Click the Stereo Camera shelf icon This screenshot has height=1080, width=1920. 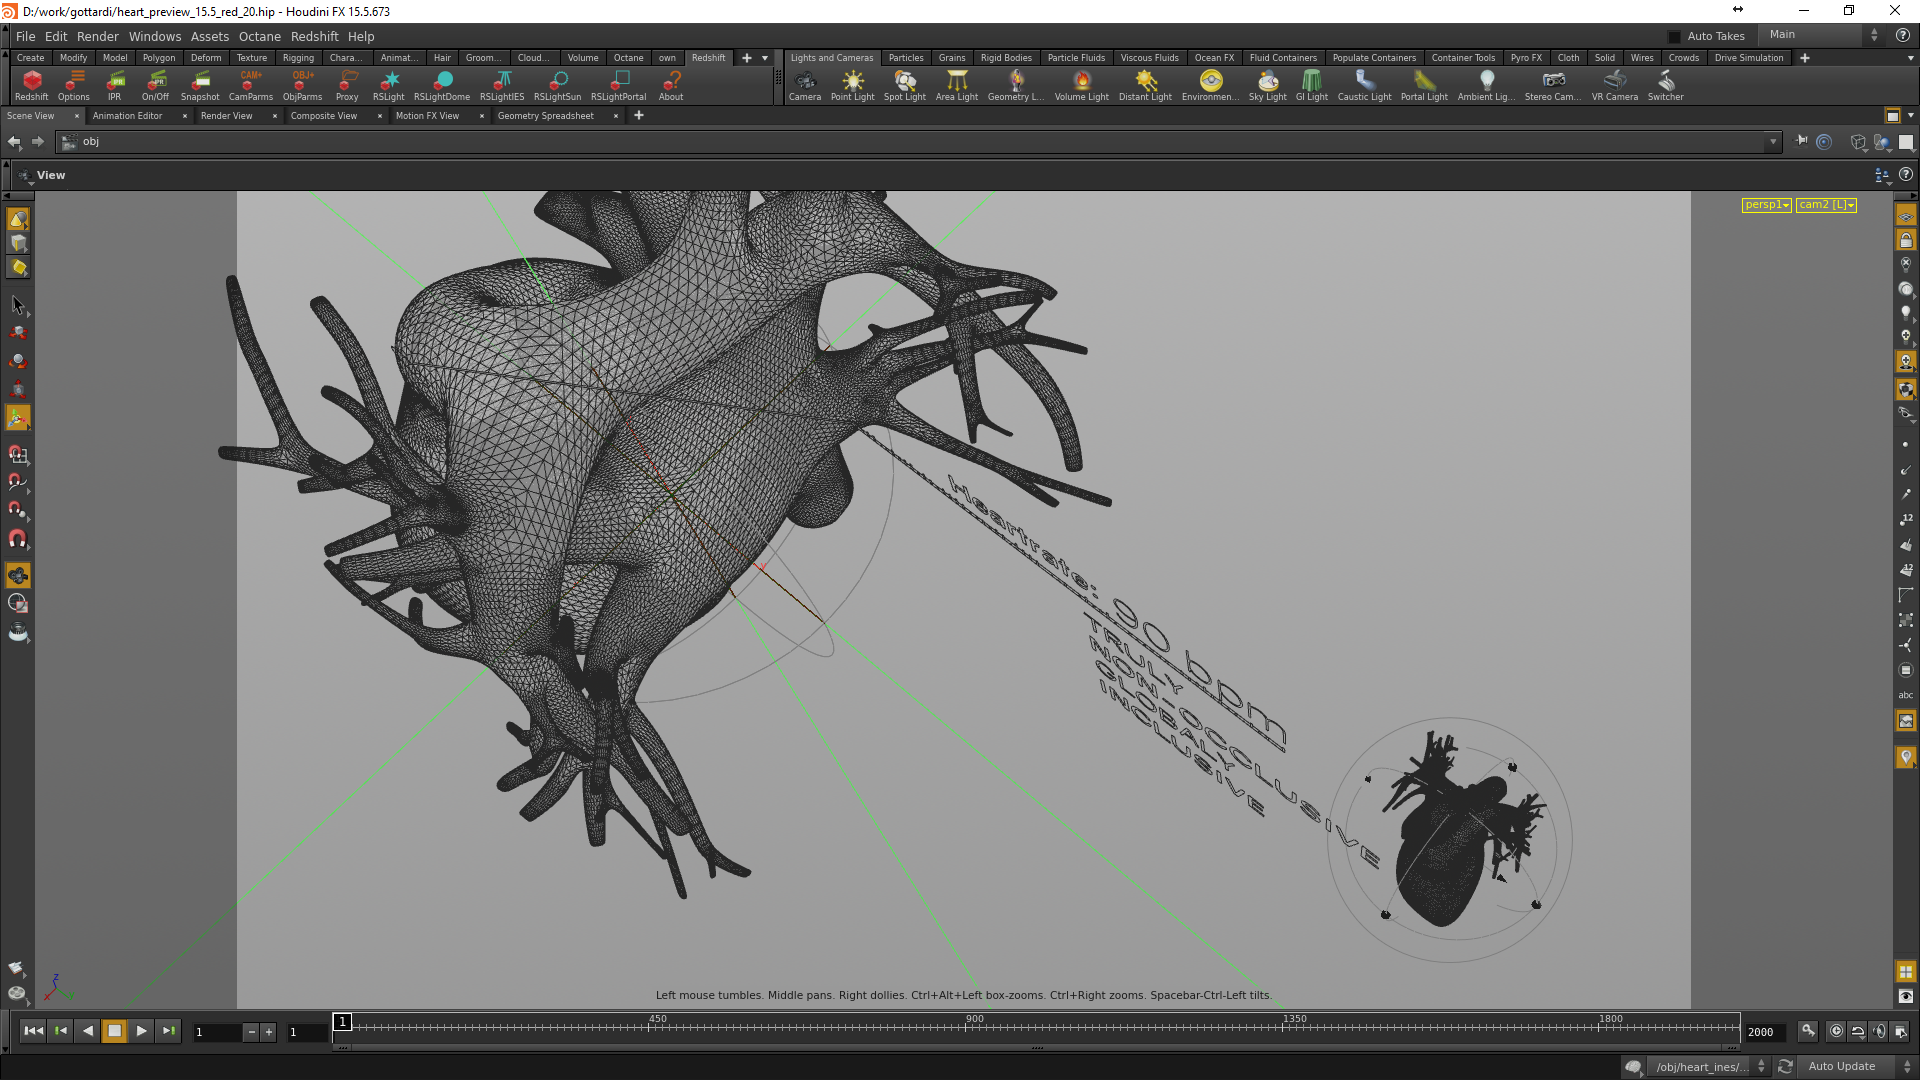click(1552, 85)
